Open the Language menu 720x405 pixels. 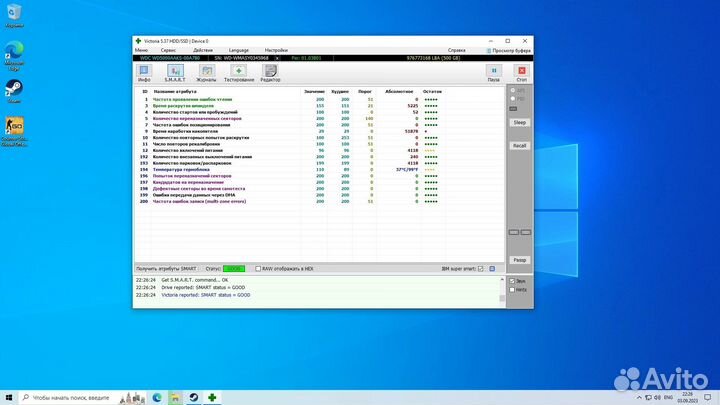click(x=239, y=50)
